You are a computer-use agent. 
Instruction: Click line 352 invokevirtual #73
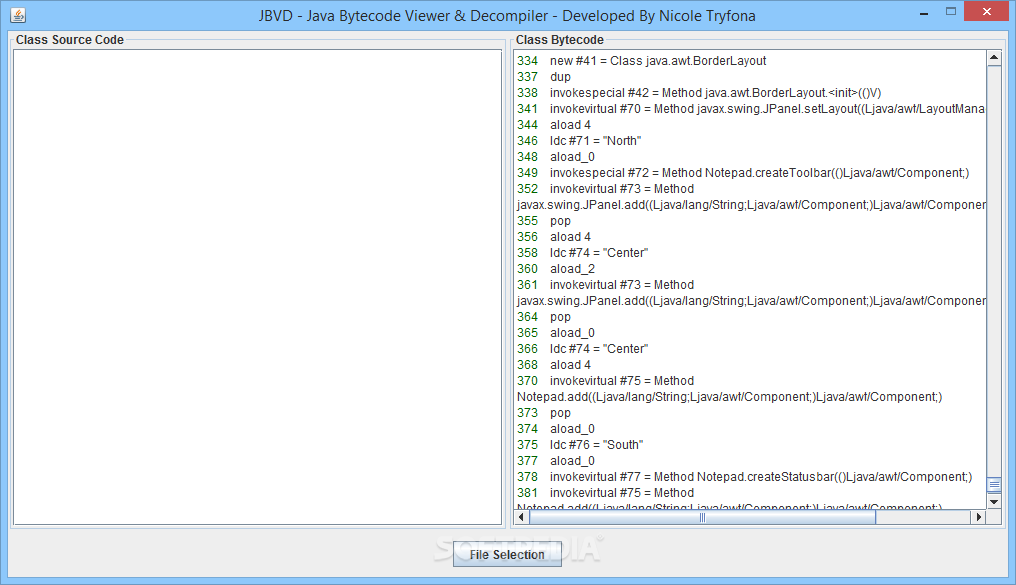coord(605,189)
